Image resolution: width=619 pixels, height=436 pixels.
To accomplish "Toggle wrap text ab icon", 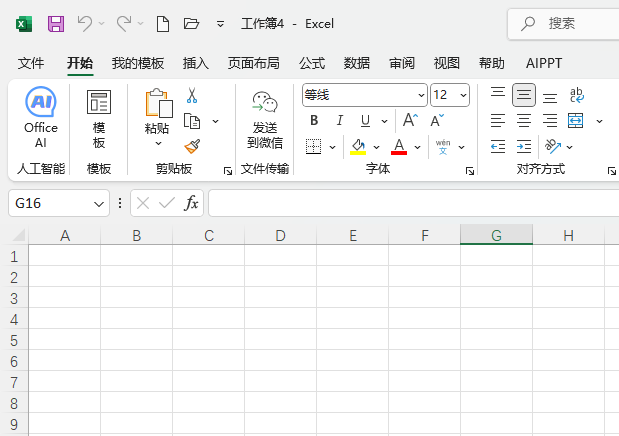I will coord(576,95).
